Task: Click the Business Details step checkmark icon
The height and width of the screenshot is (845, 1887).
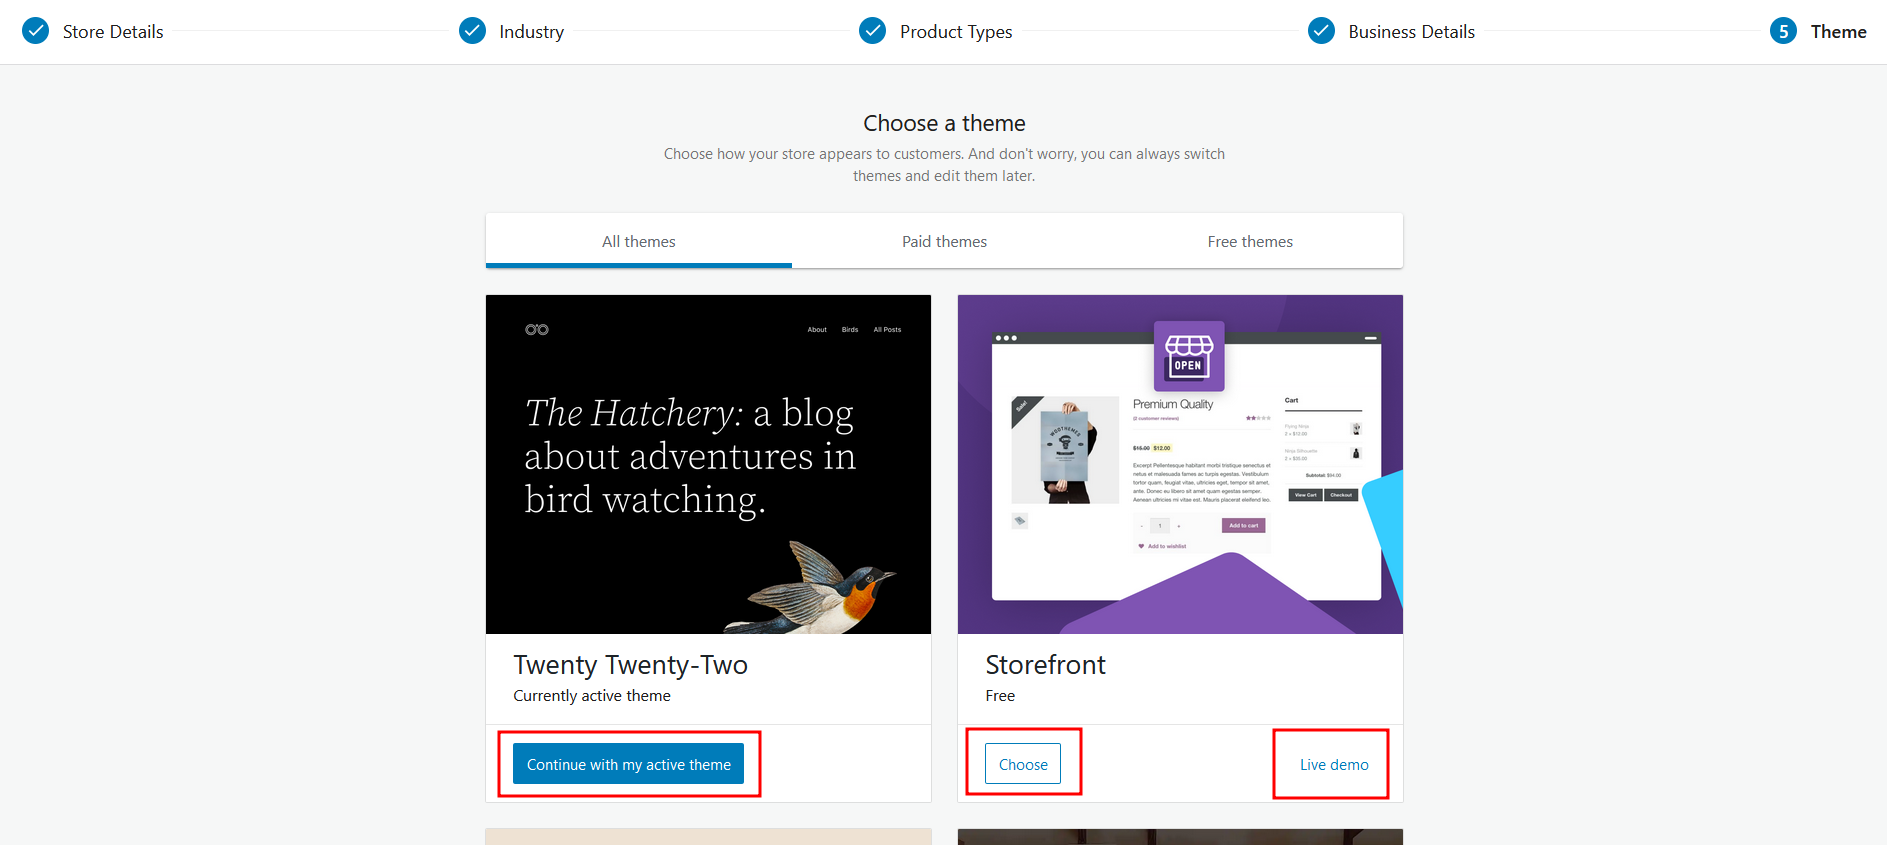Action: (1321, 31)
